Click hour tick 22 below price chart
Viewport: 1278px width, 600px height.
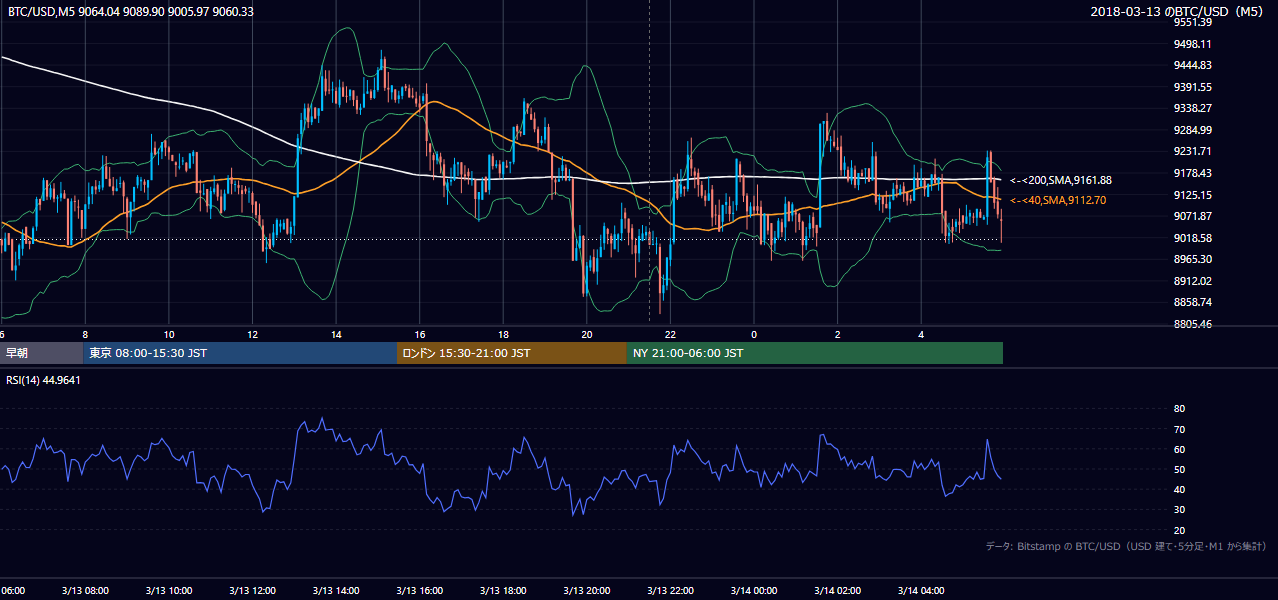coord(670,334)
